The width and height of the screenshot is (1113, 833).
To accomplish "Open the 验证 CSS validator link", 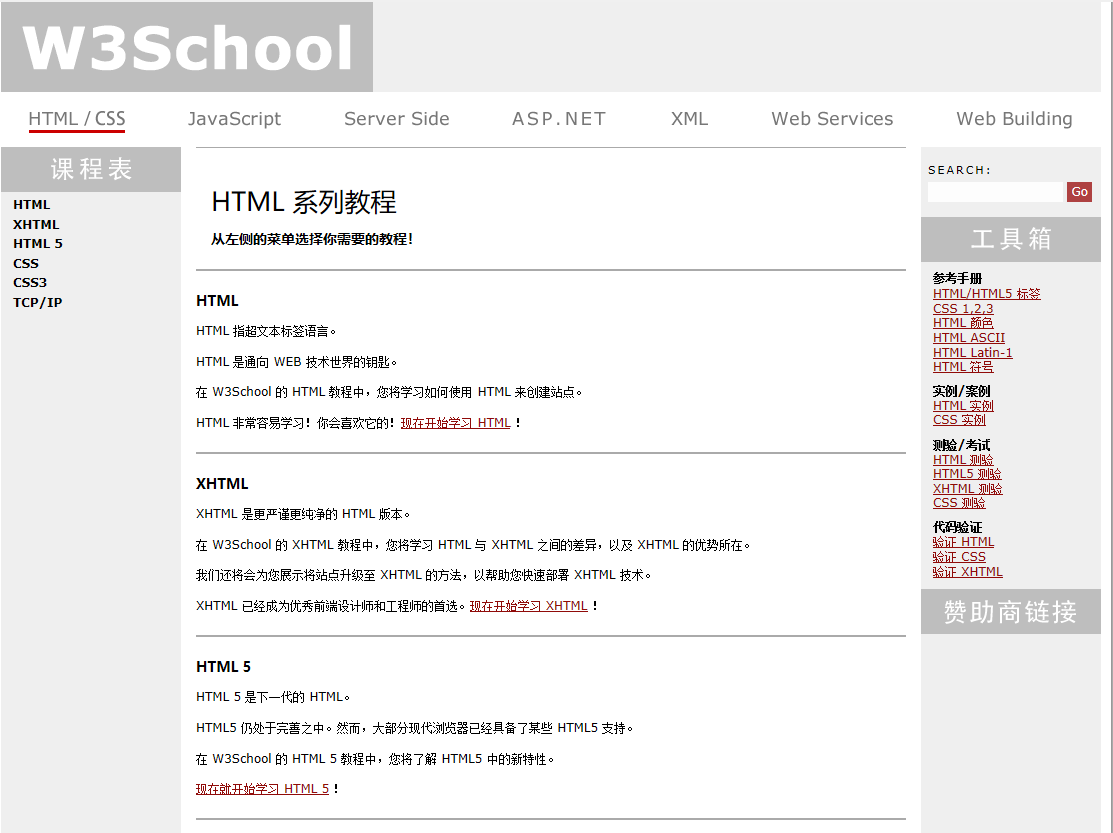I will [x=959, y=557].
